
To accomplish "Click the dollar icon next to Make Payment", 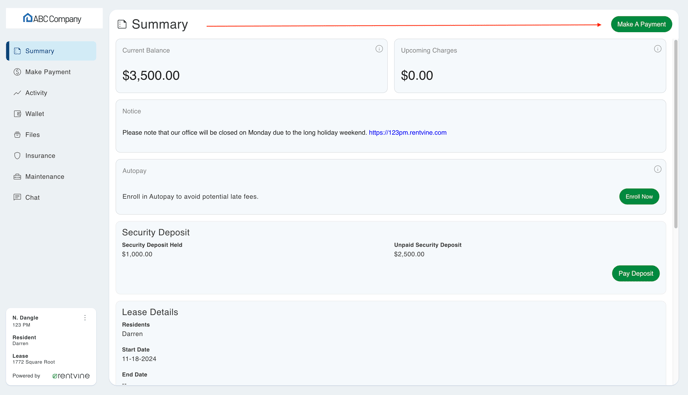I will point(17,72).
